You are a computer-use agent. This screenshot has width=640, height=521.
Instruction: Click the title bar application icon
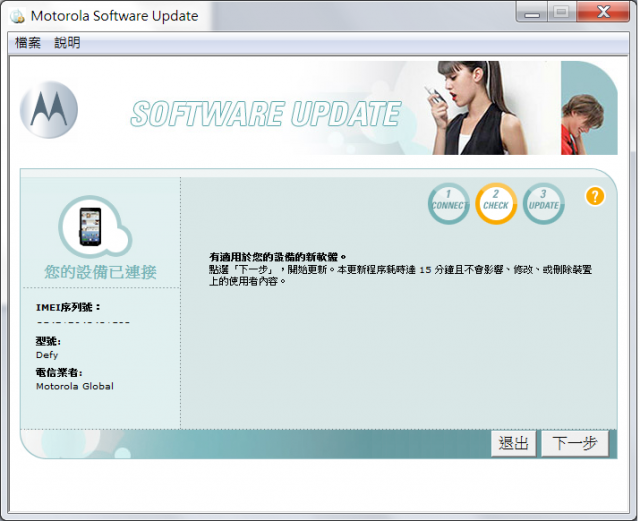[17, 16]
